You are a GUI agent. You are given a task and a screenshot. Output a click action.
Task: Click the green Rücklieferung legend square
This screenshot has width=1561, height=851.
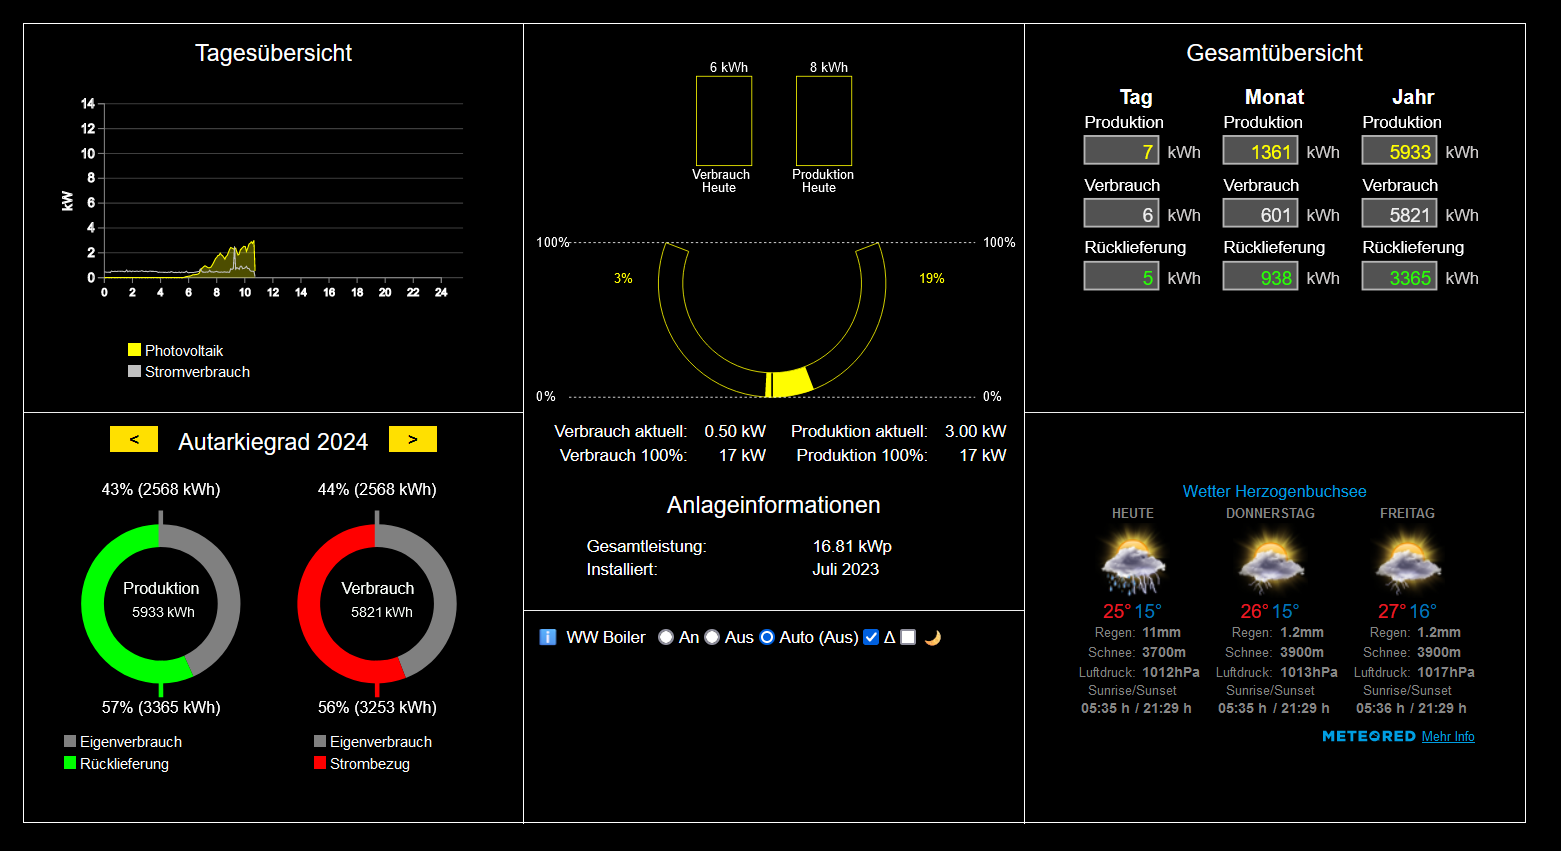[70, 763]
